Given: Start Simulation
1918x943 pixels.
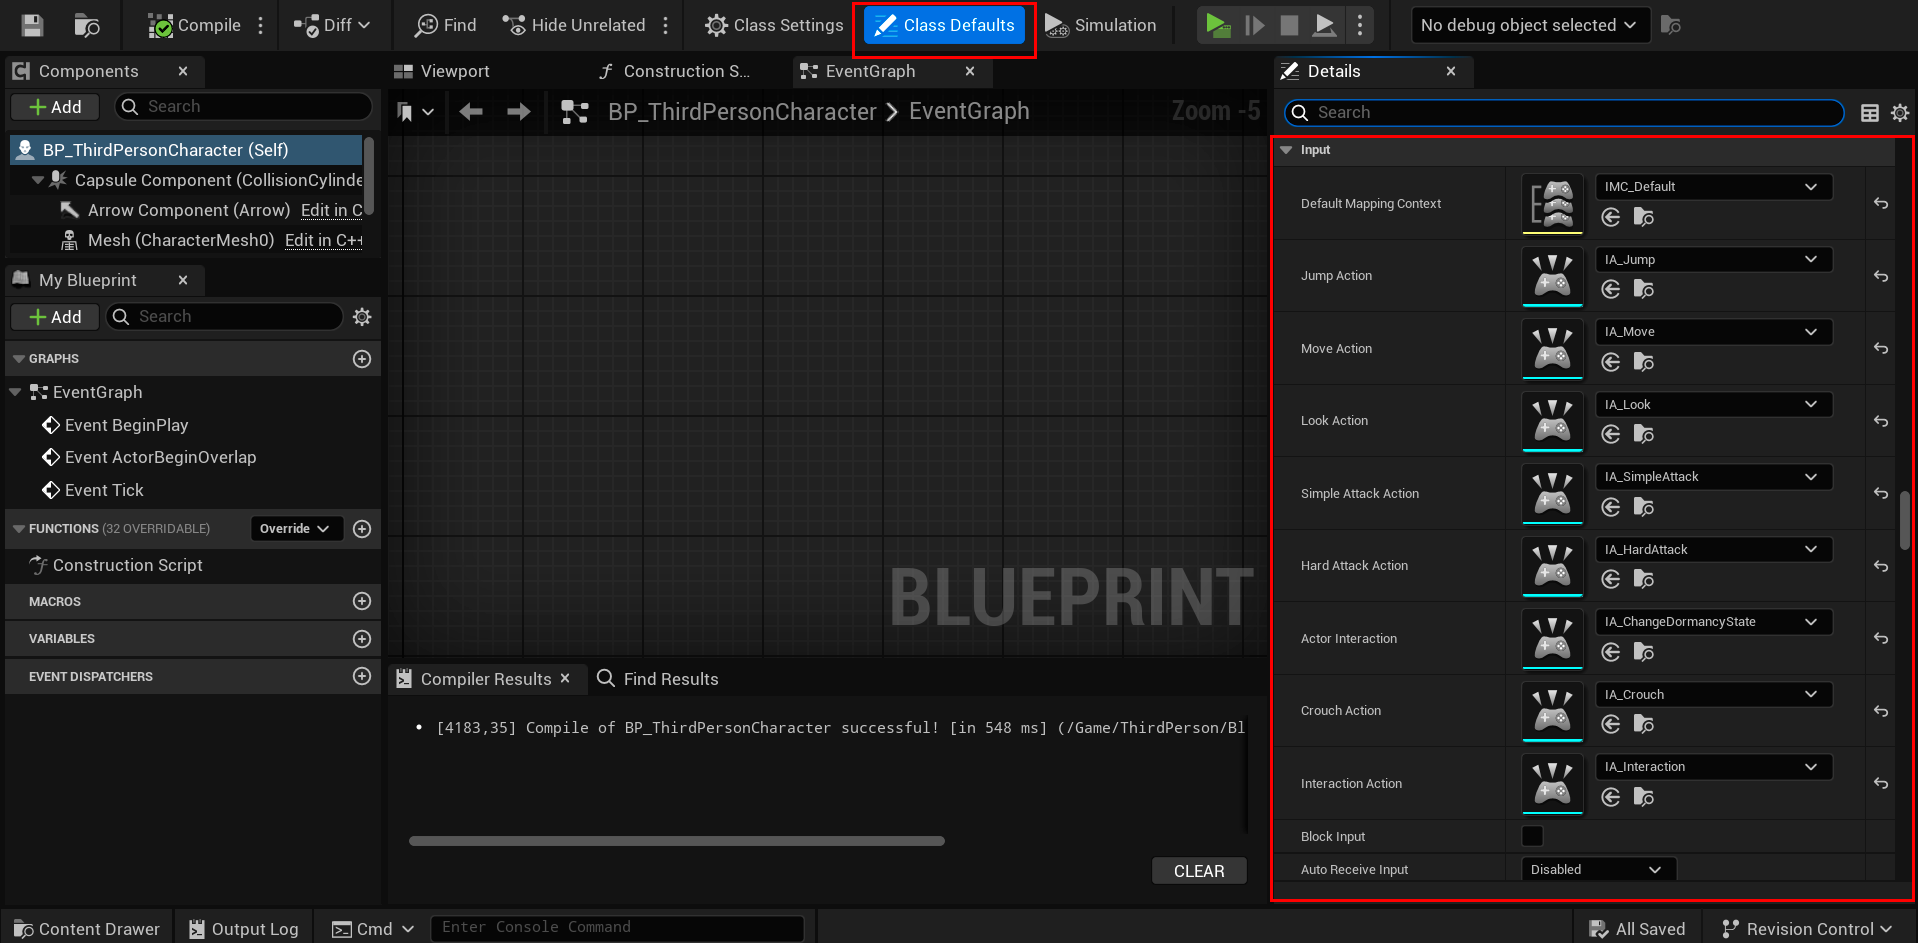Looking at the screenshot, I should (x=1101, y=25).
